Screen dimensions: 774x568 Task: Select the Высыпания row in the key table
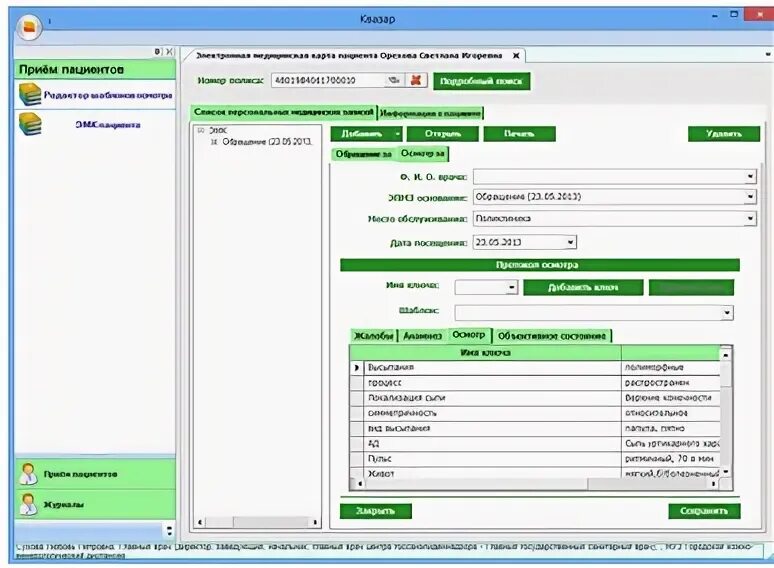[535, 368]
